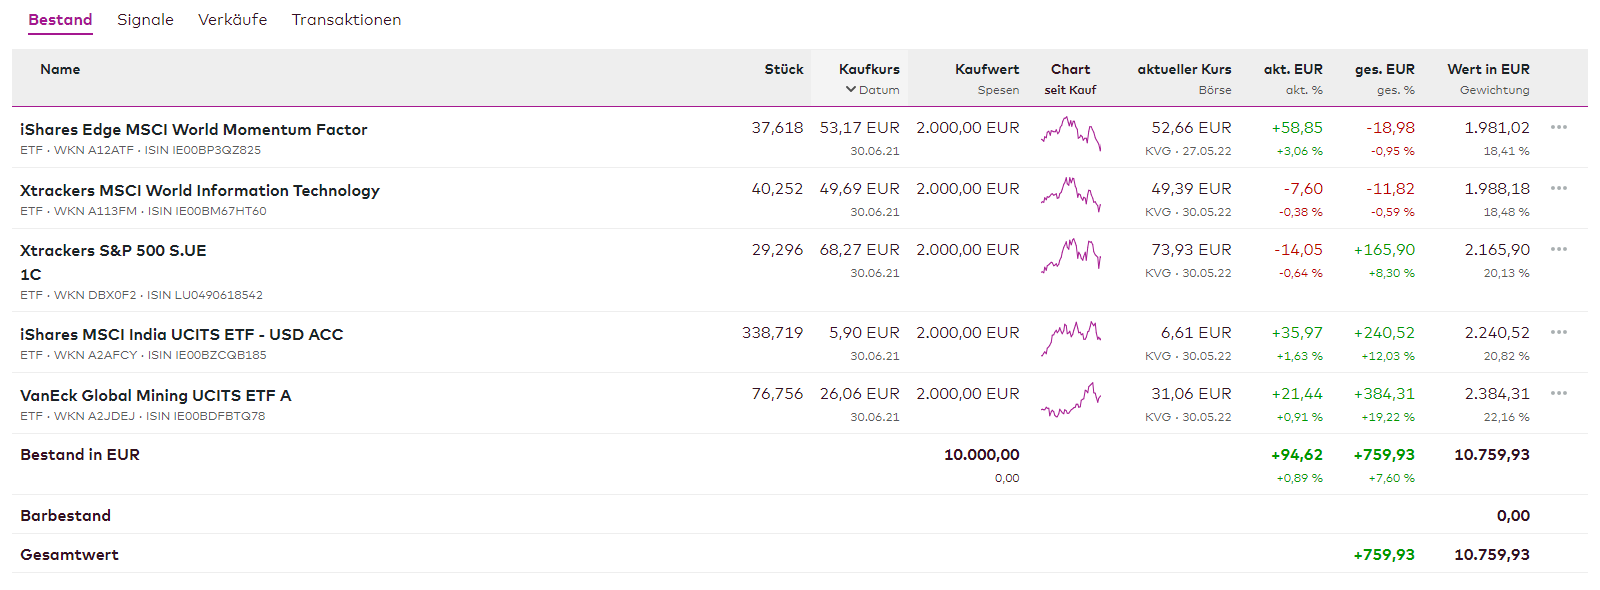The height and width of the screenshot is (590, 1600).
Task: Open the mini chart for iShares MSCI India
Action: [1070, 339]
